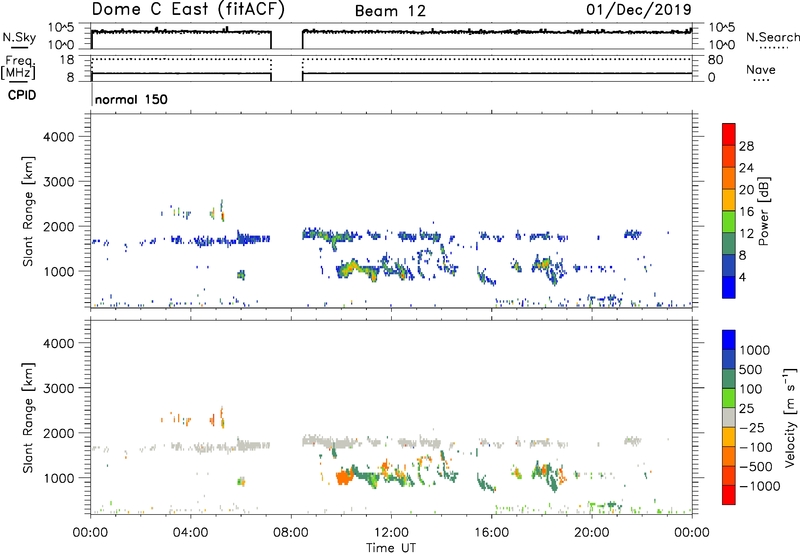Click the '12:00' time axis label

tap(391, 533)
